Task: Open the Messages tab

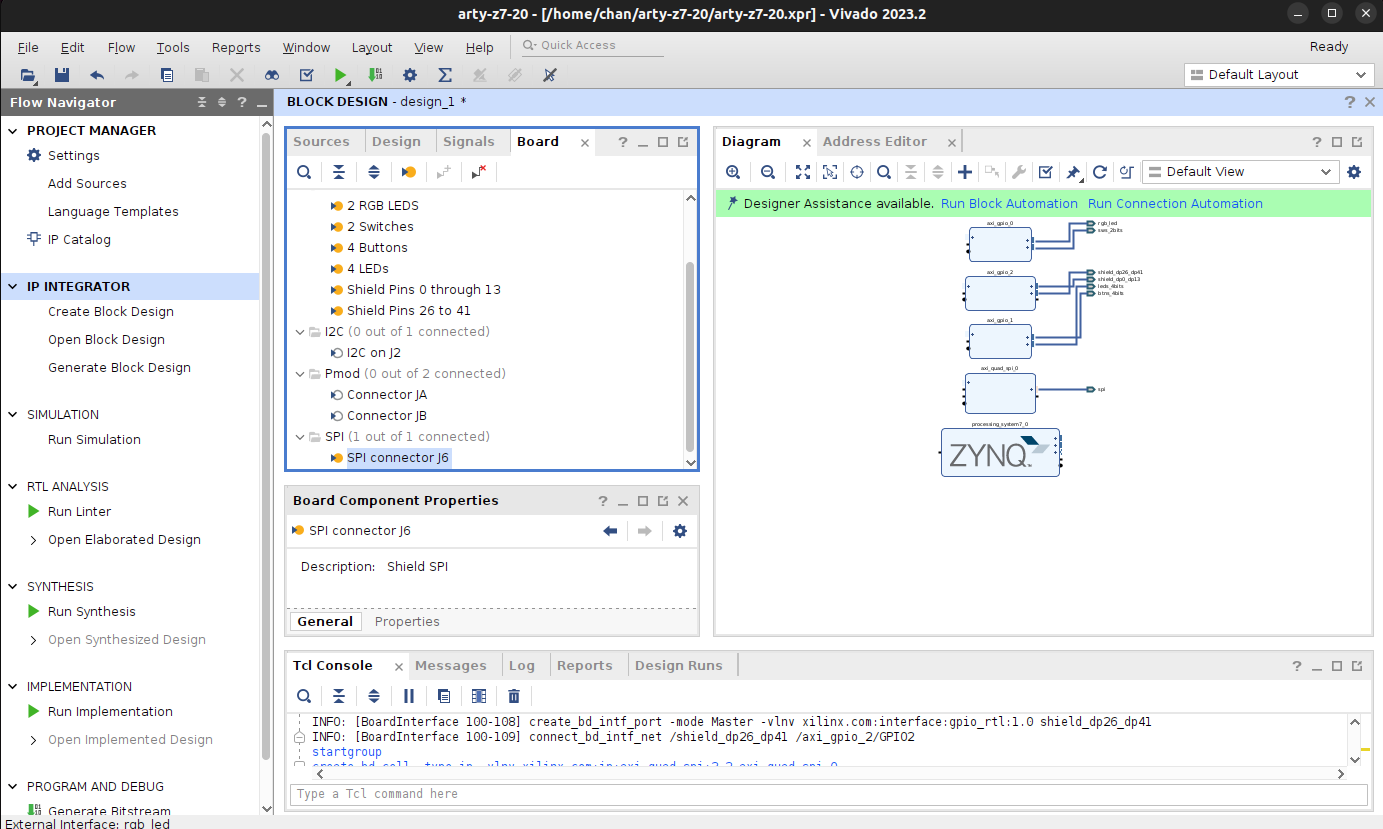Action: click(451, 666)
